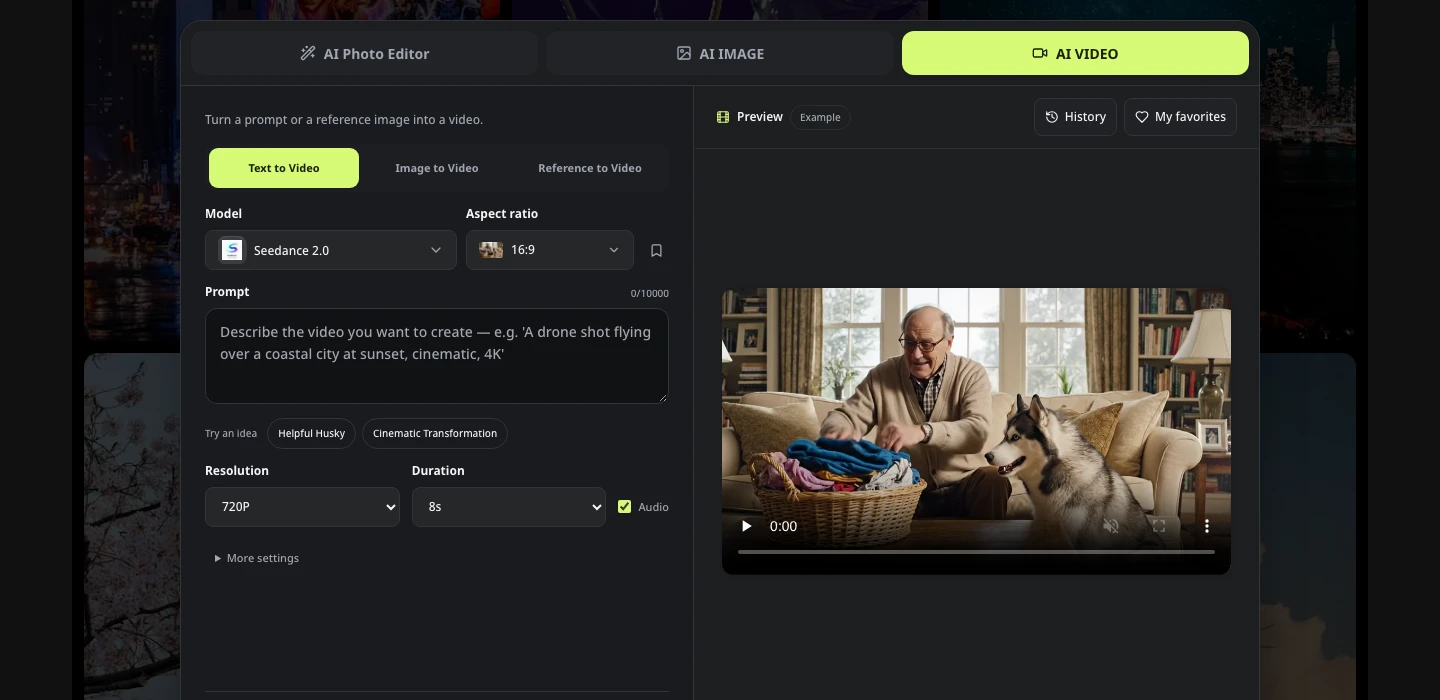Try the Cinematic Transformation idea chip
Screen dimensions: 1440x700
tap(435, 433)
